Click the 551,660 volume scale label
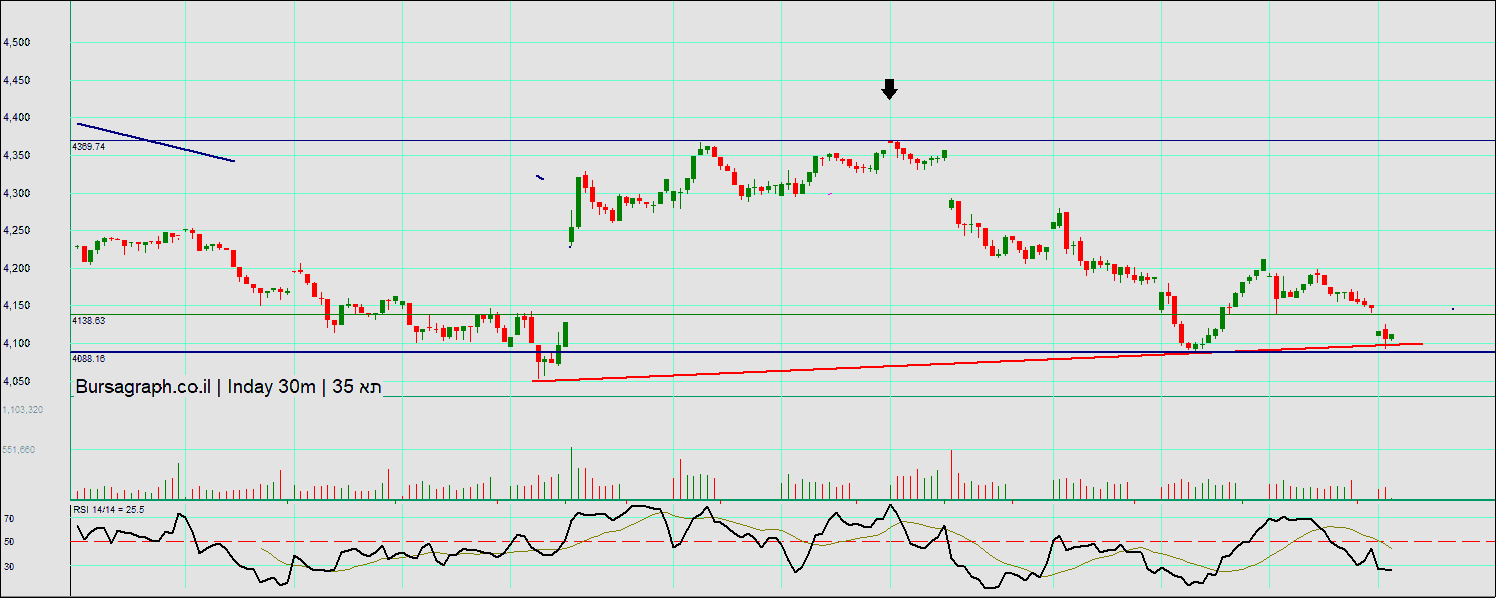This screenshot has width=1496, height=598. (19, 450)
